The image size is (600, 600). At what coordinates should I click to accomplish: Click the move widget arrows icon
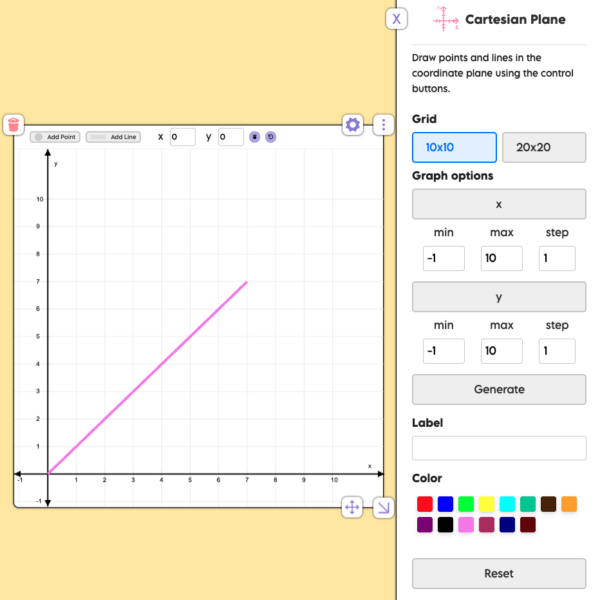[x=352, y=507]
